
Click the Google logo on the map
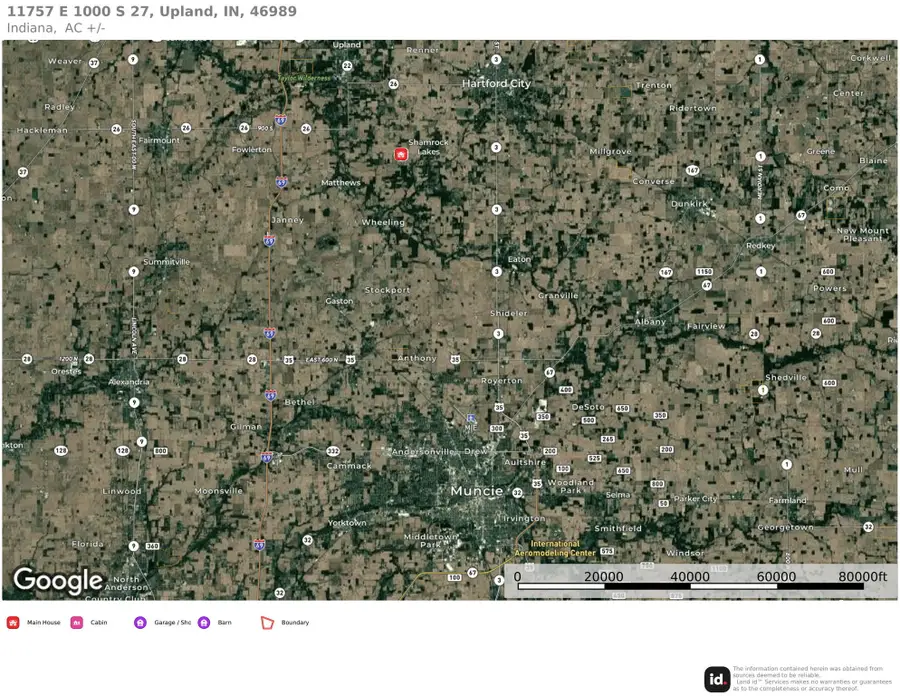click(57, 580)
